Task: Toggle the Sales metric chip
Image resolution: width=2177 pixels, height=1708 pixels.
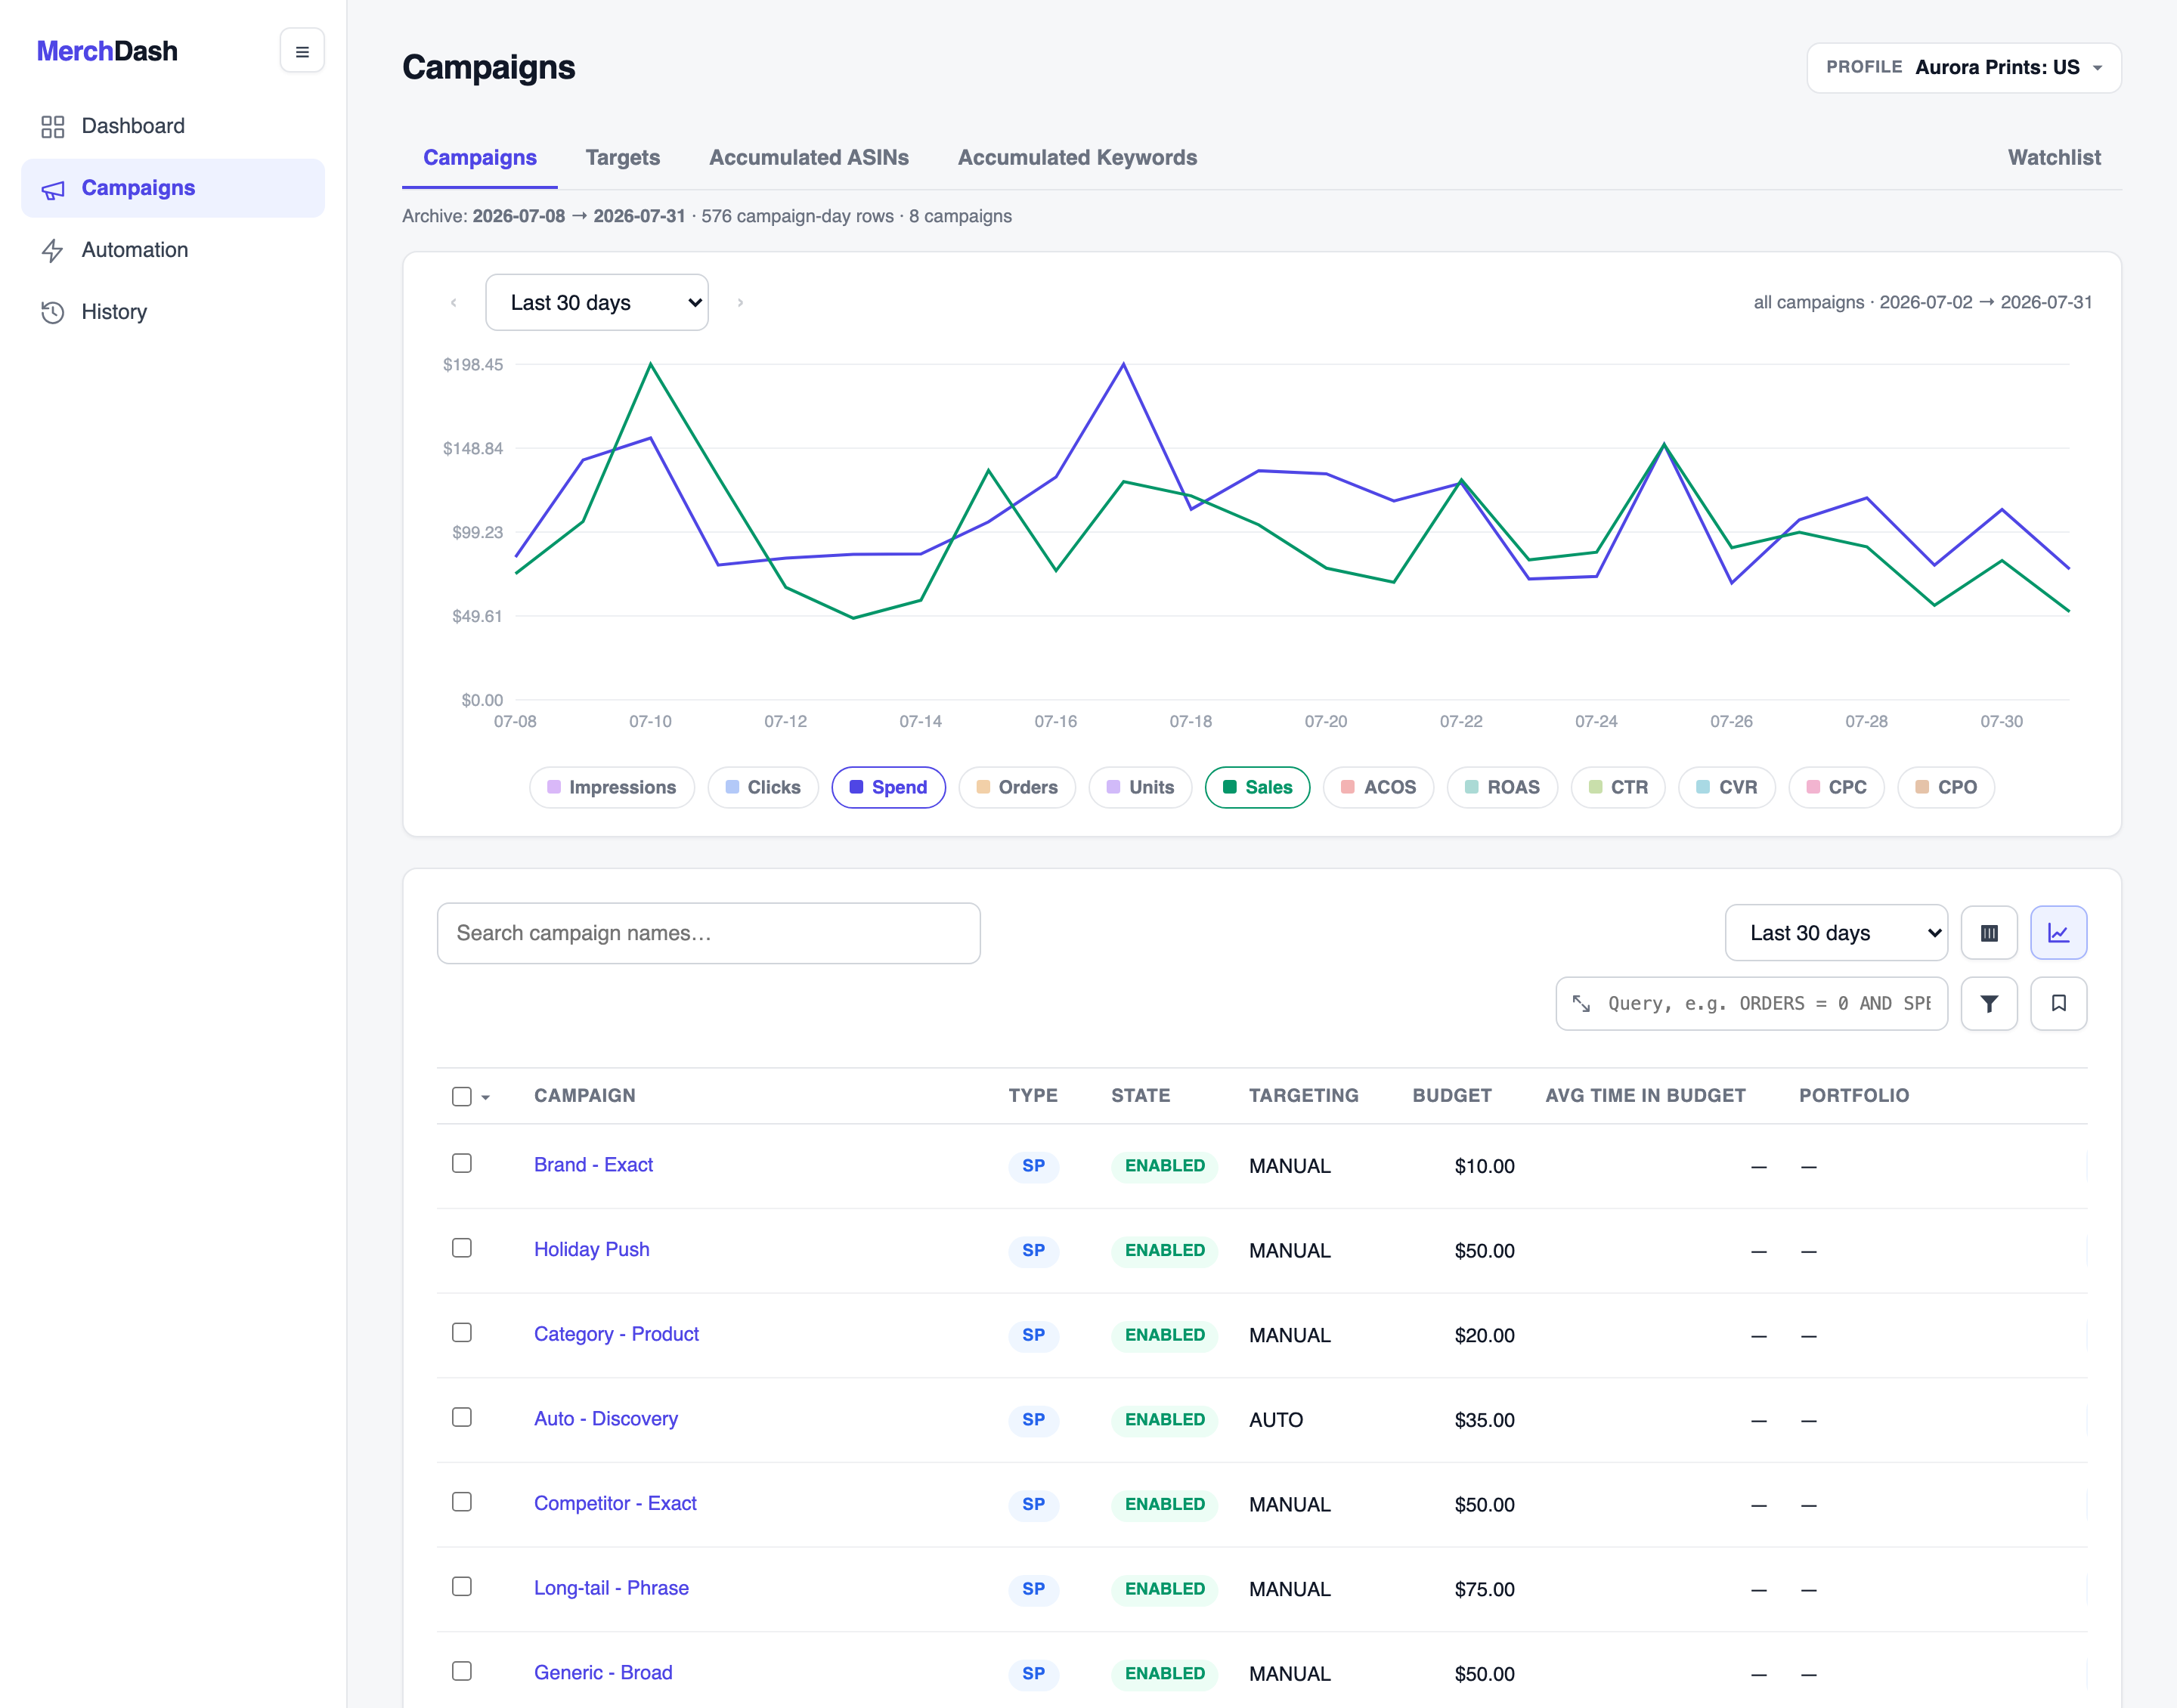Action: [x=1258, y=787]
